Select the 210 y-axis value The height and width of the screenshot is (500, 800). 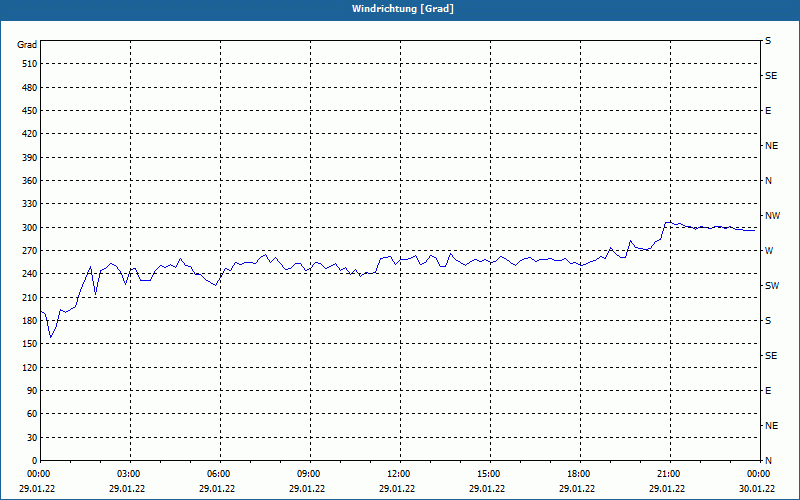[x=29, y=297]
